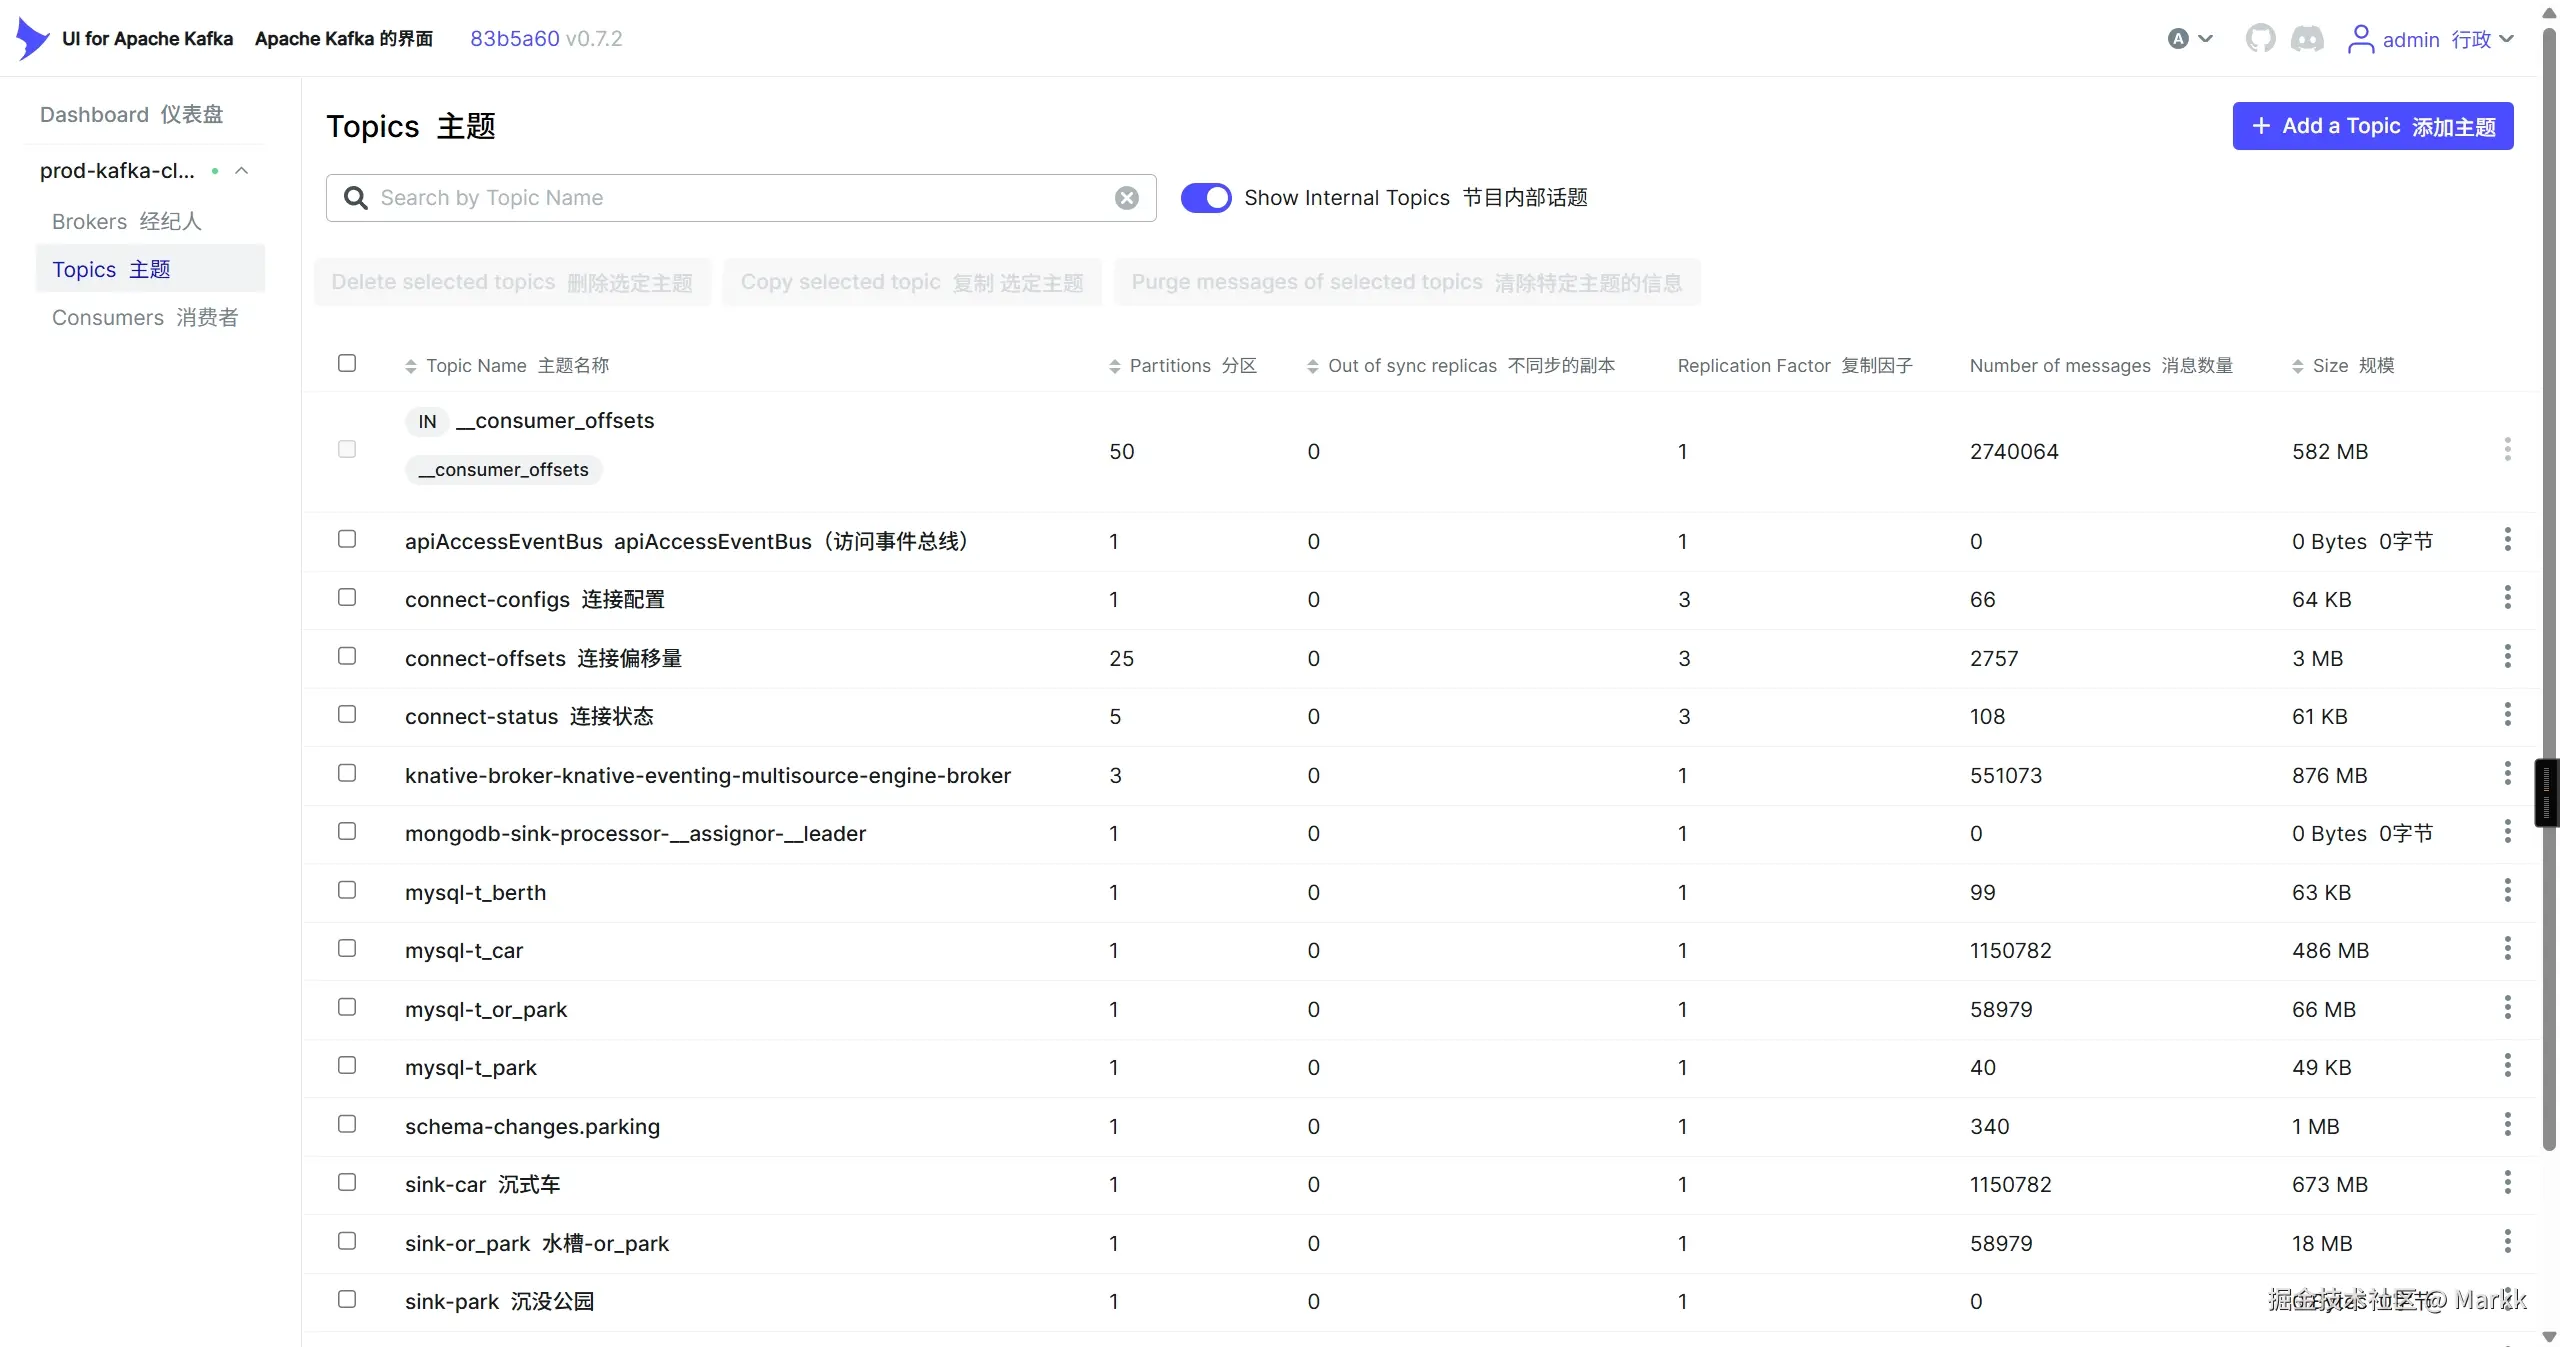The image size is (2560, 1347).
Task: Select the sink-park topic checkbox
Action: (347, 1299)
